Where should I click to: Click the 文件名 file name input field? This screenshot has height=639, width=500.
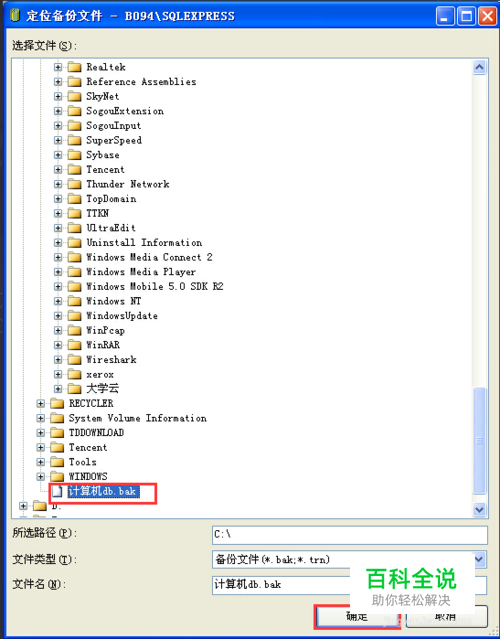coord(350,585)
